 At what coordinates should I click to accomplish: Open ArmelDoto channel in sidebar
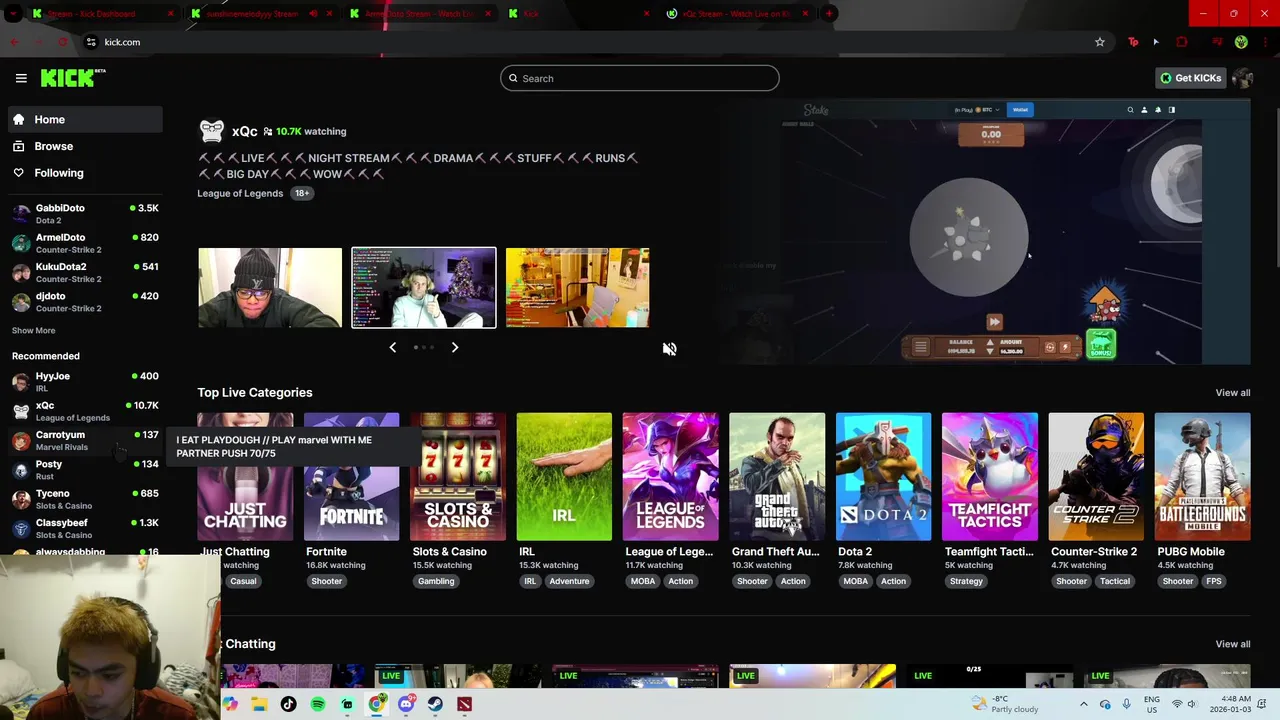(85, 243)
